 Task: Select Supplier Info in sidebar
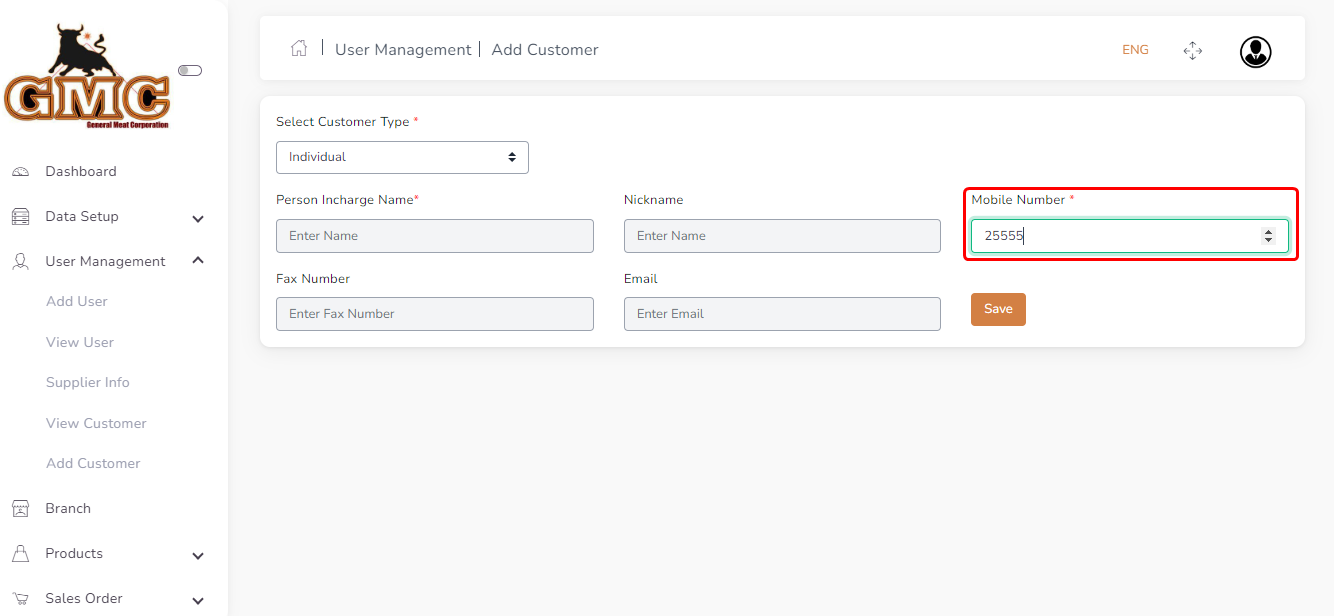[88, 382]
